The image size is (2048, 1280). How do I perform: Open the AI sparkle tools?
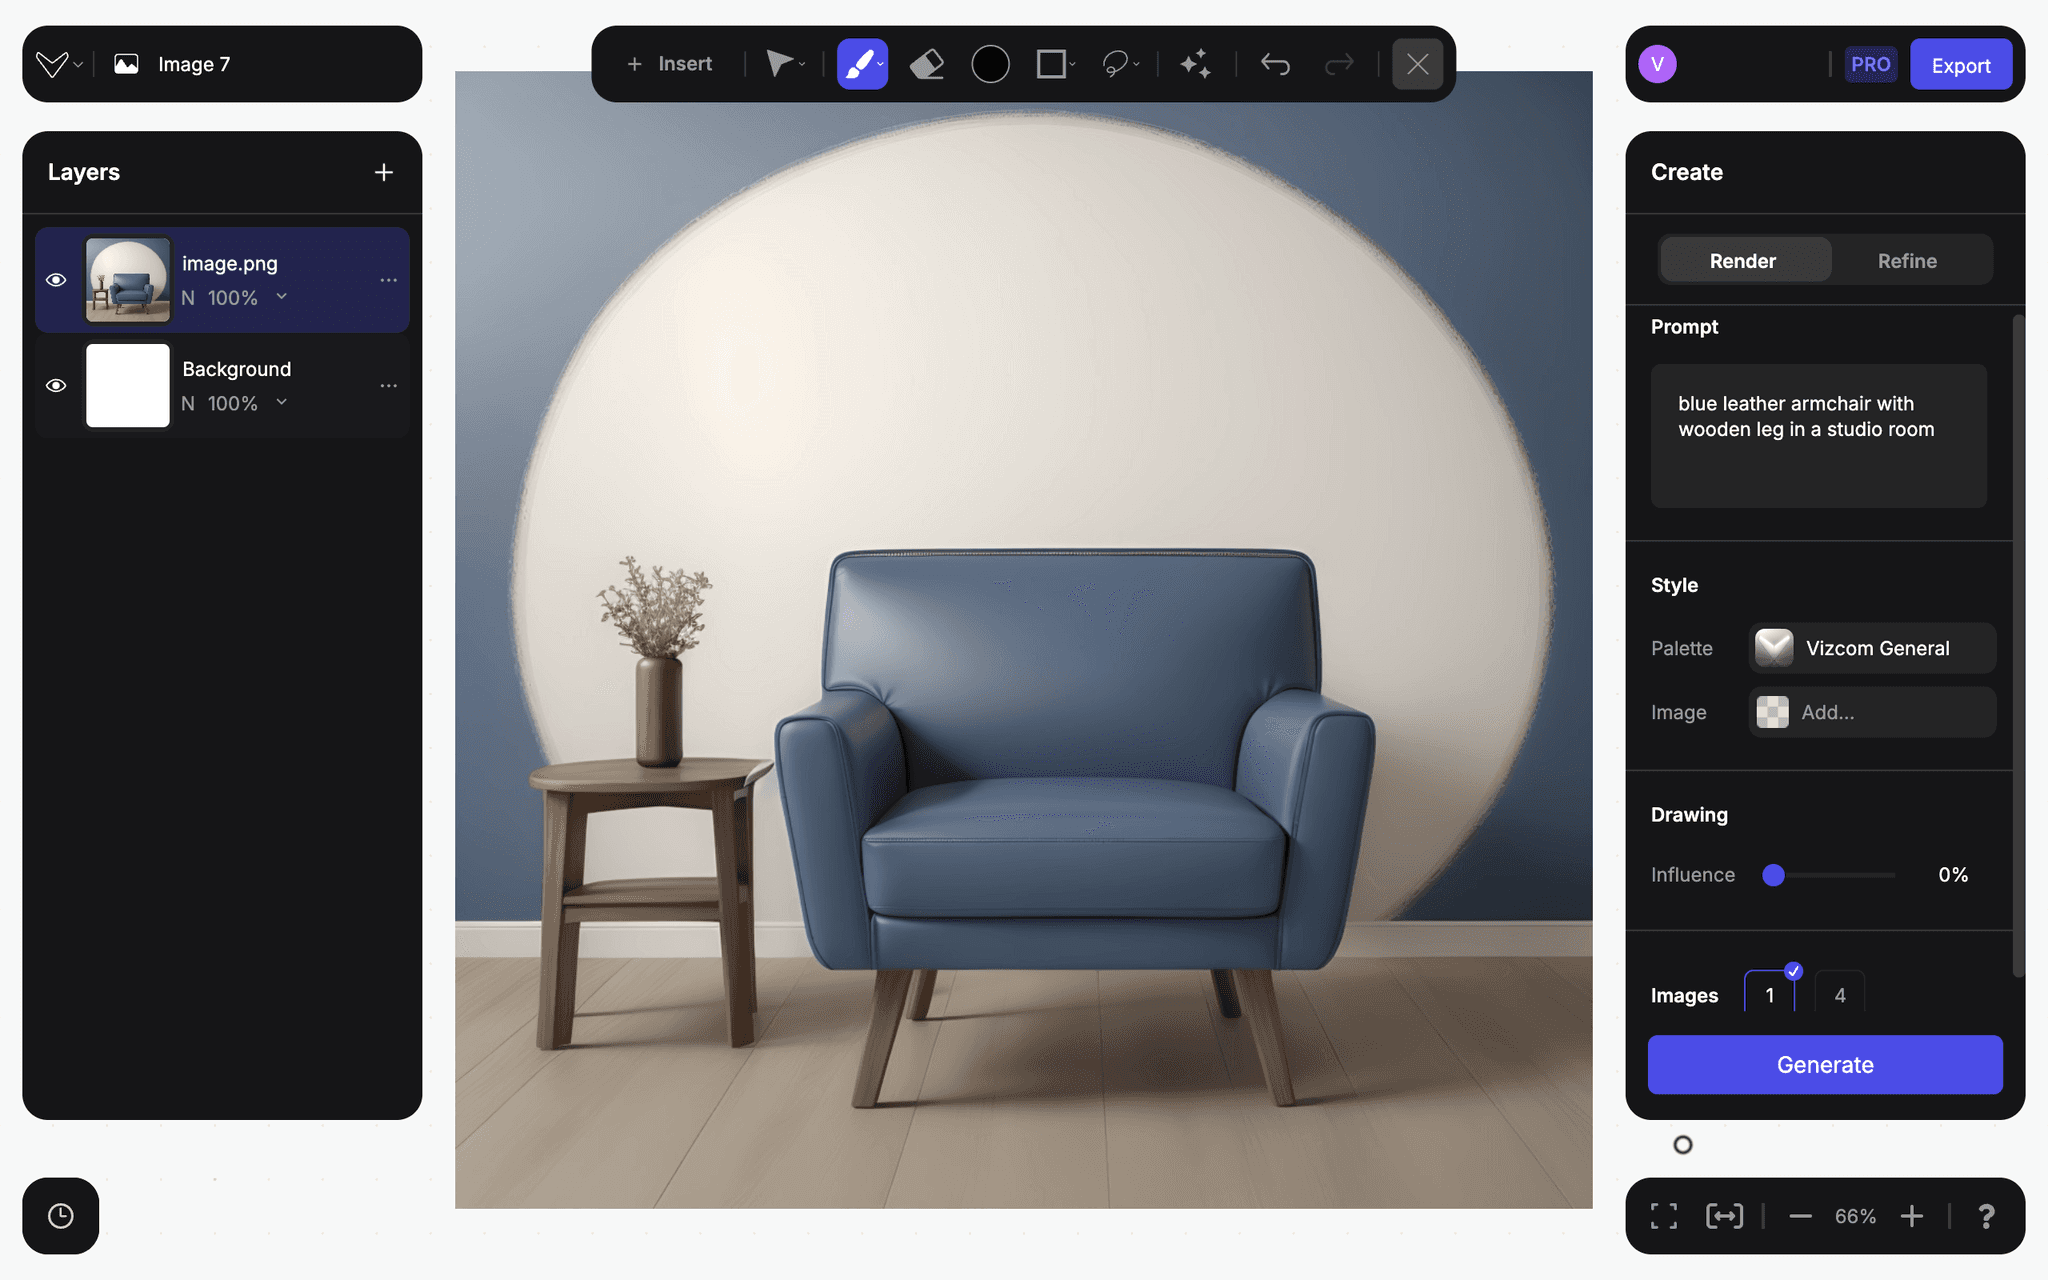click(1194, 64)
